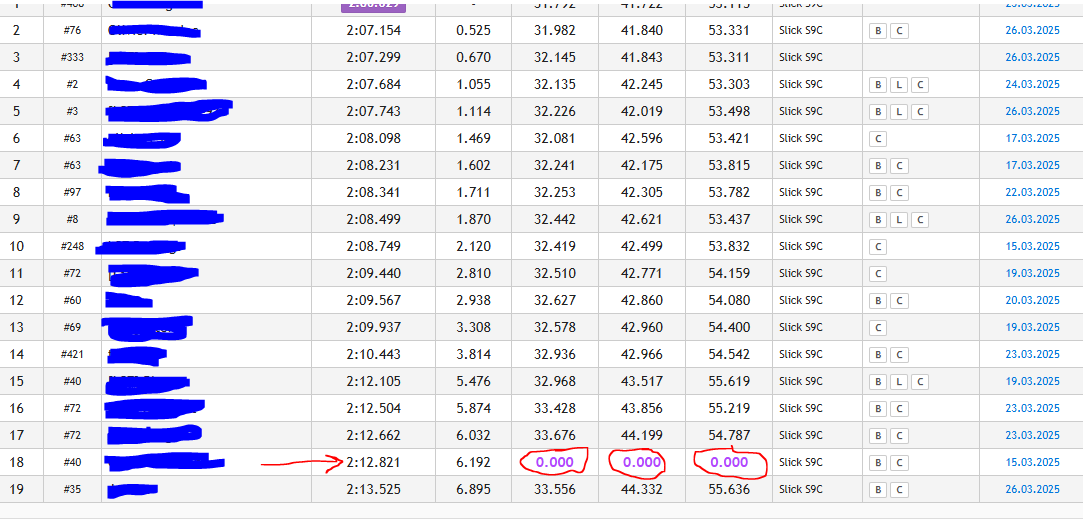Screen dimensions: 1083x519
Task: Click the B badge in the 2:07.743 row
Action: coord(878,112)
